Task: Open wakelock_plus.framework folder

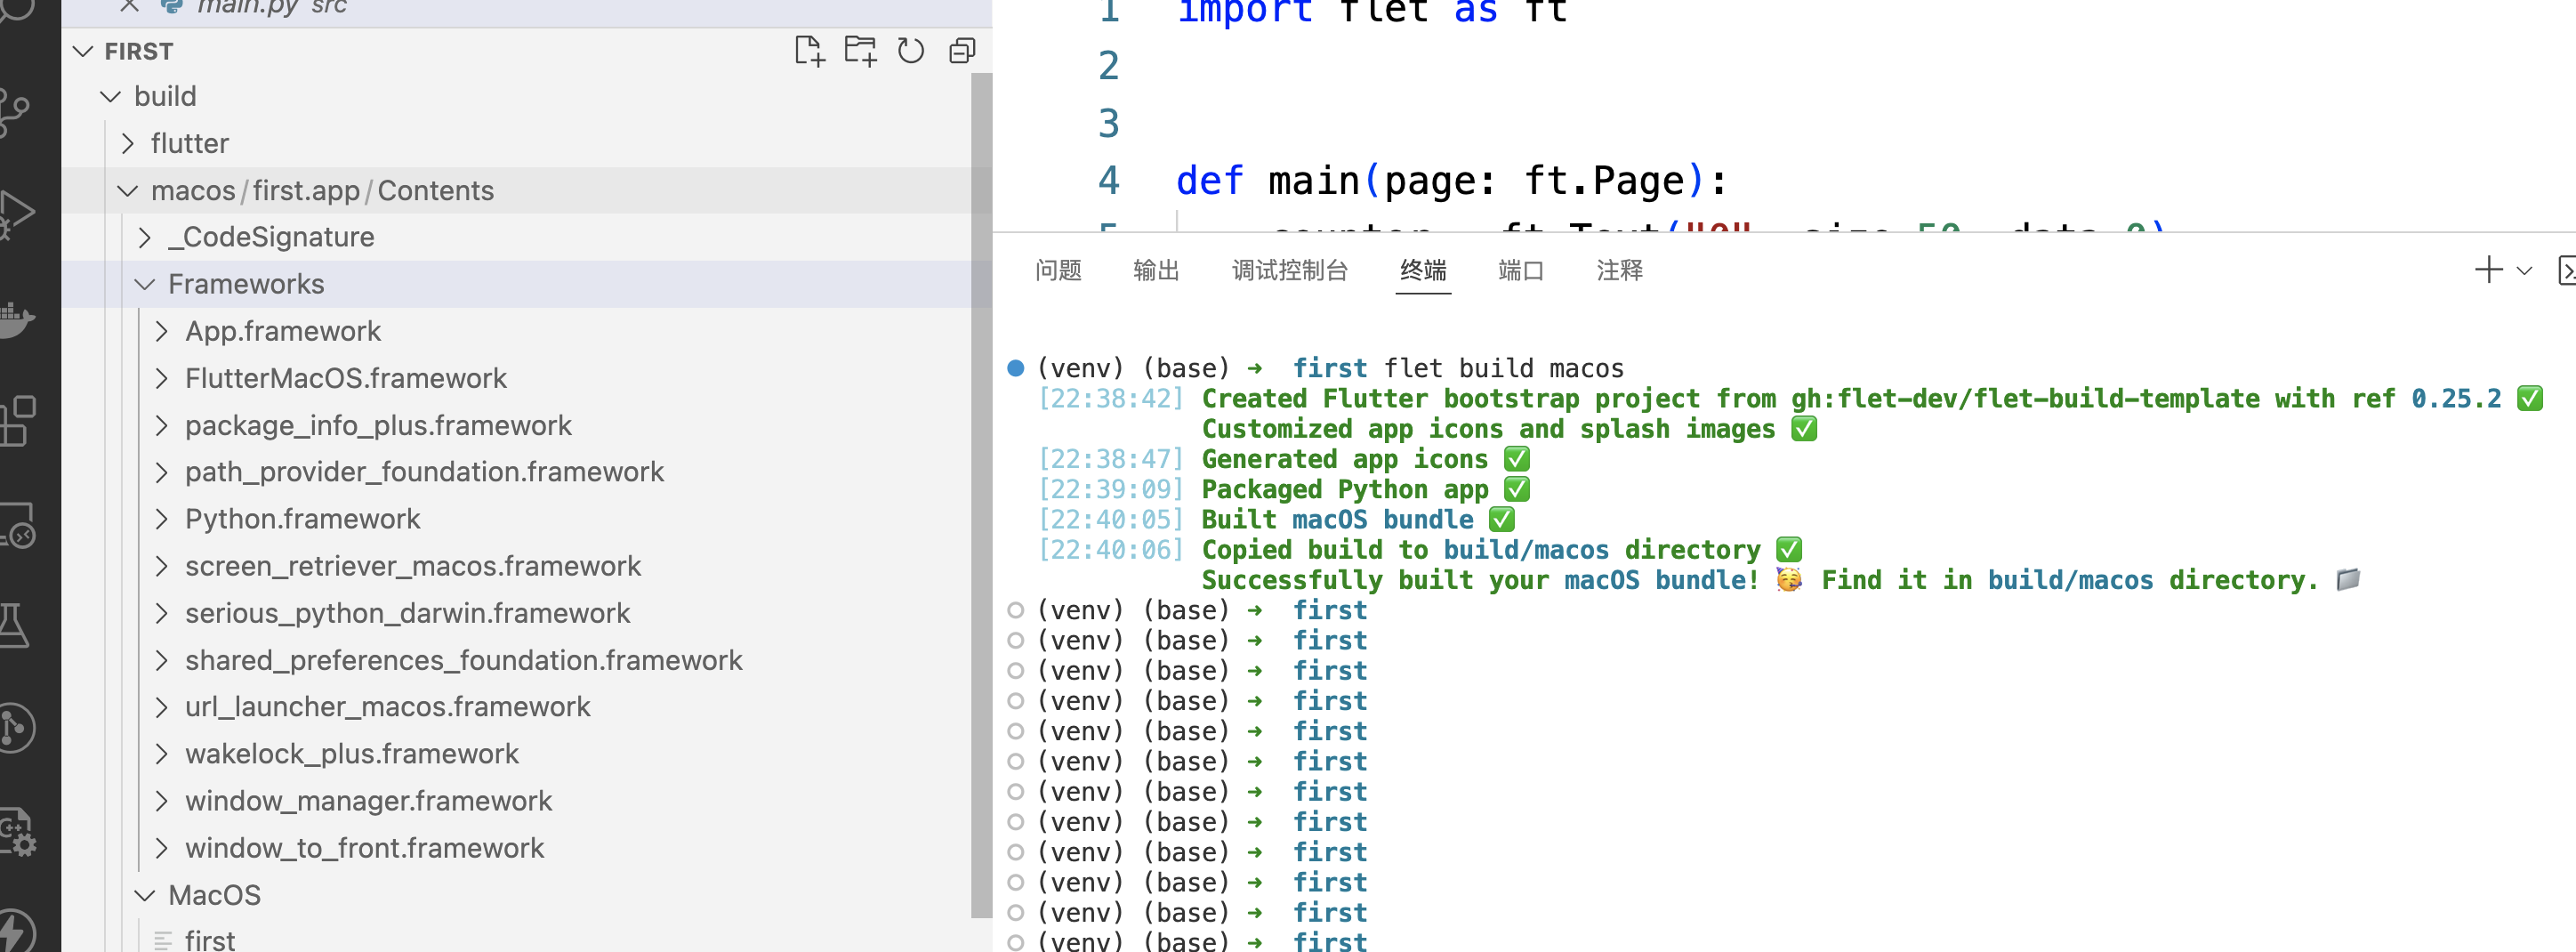Action: coord(351,754)
